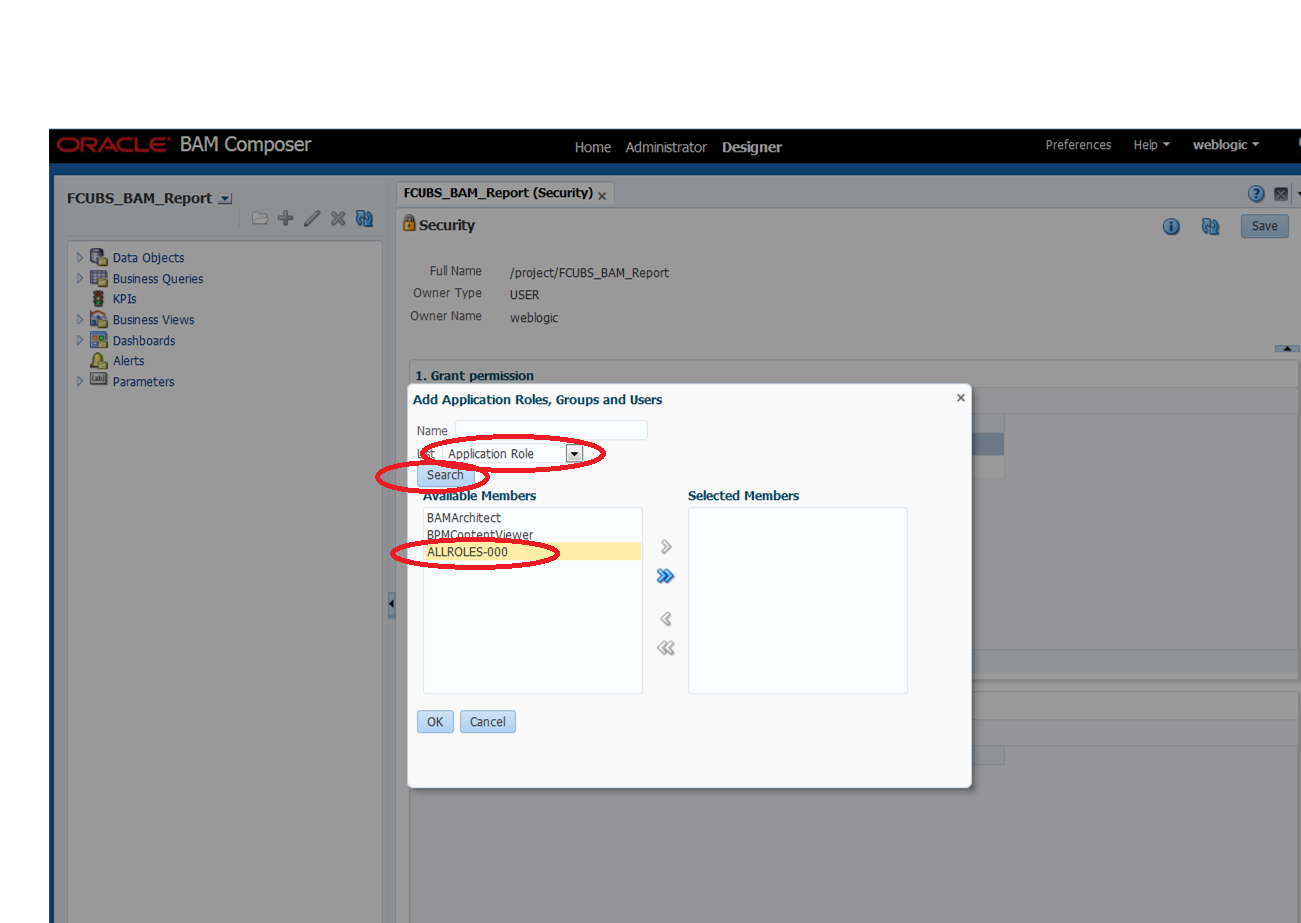Confirm dialog with the OK button

[435, 722]
